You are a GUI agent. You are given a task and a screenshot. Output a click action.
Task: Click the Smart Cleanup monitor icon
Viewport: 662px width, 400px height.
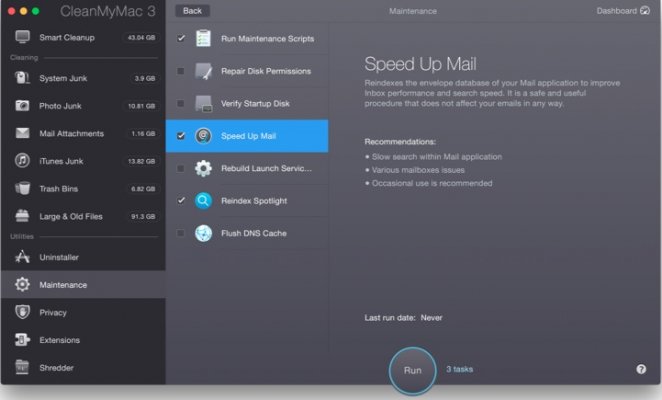(22, 37)
